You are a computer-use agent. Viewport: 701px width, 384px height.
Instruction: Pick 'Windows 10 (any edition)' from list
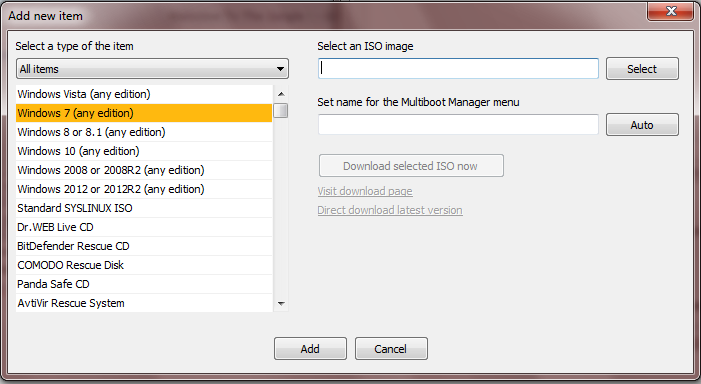(144, 151)
